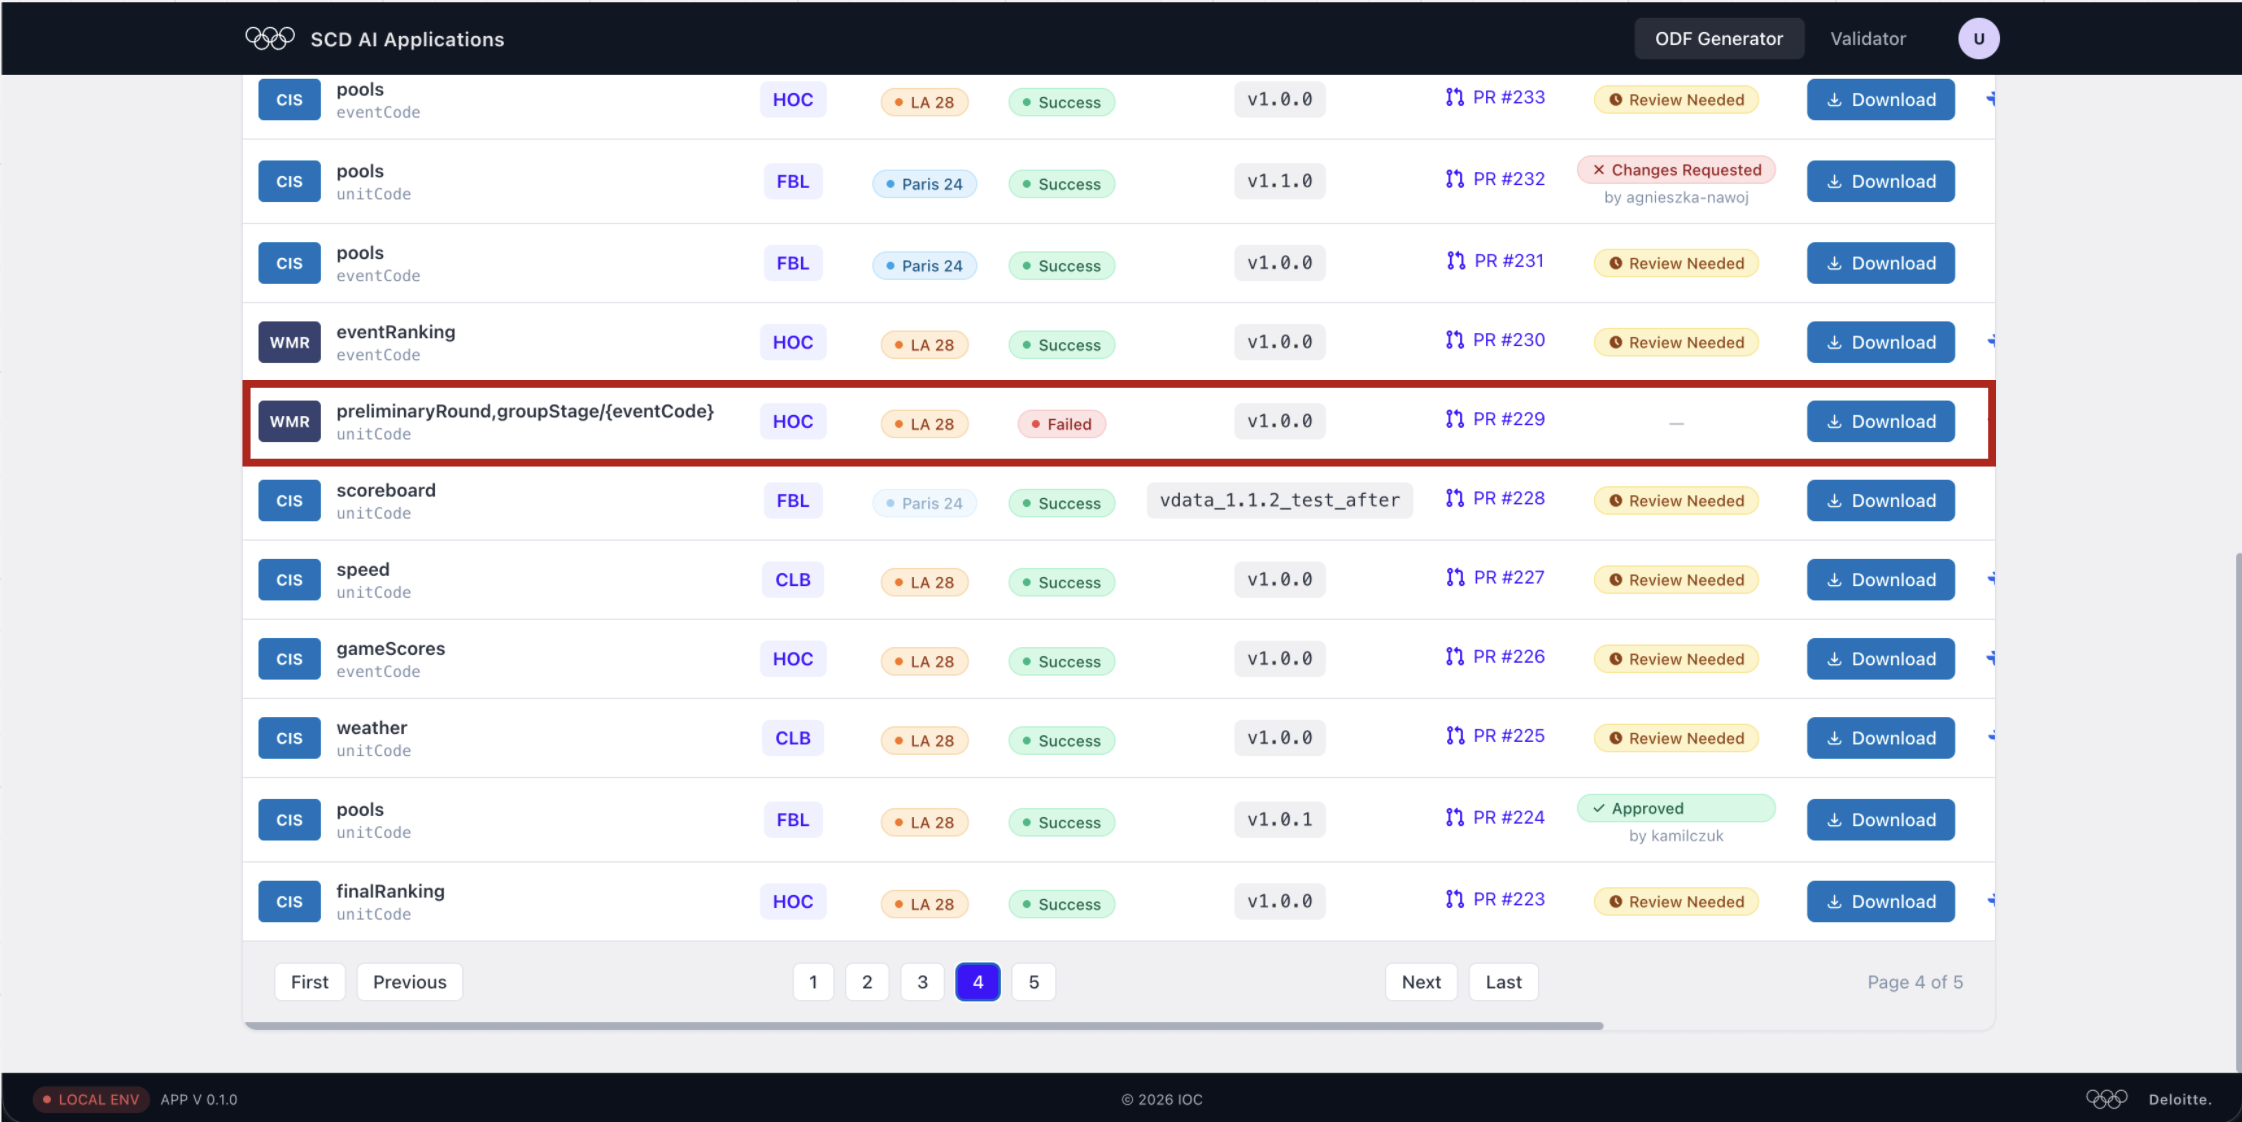Click the v1.0.1 version tag
The width and height of the screenshot is (2242, 1122).
[x=1279, y=819]
